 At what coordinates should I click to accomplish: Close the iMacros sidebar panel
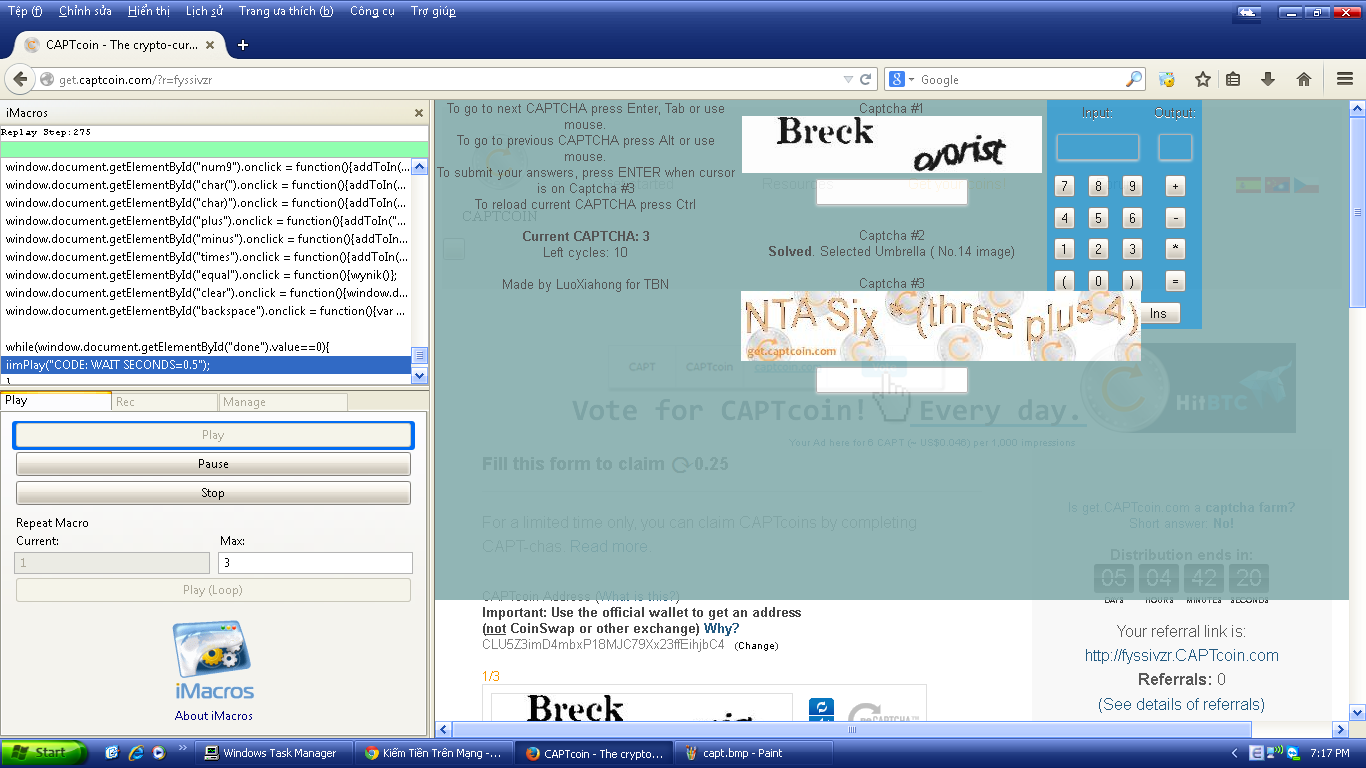[419, 113]
